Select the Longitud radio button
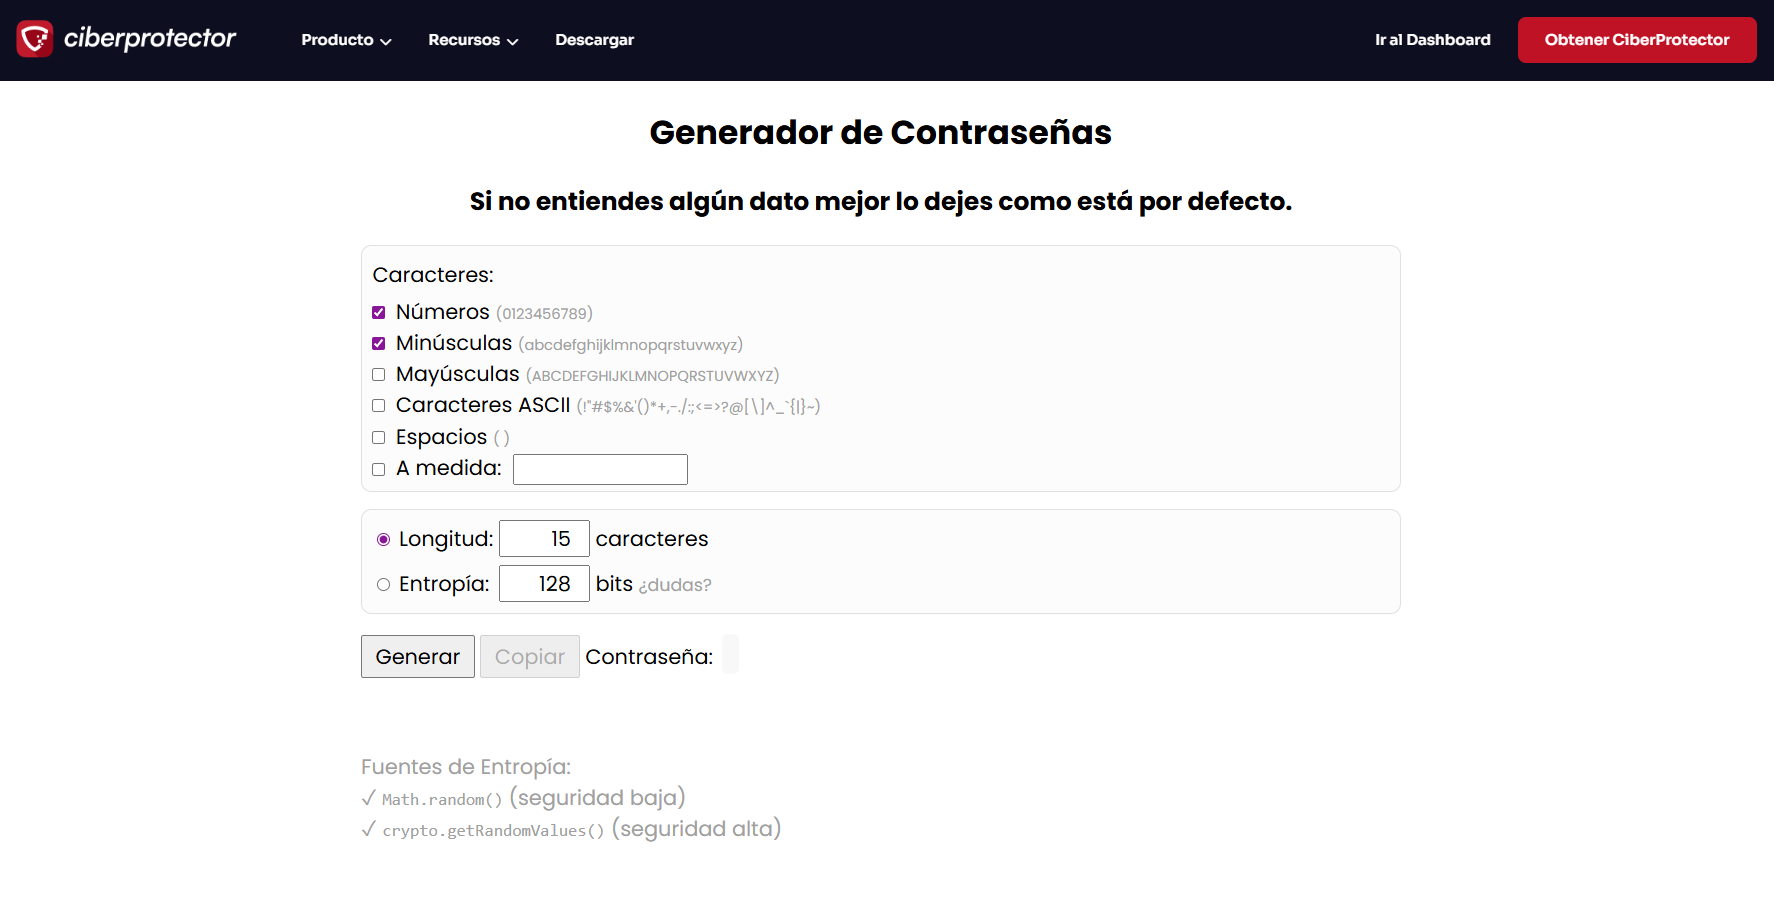 (384, 540)
